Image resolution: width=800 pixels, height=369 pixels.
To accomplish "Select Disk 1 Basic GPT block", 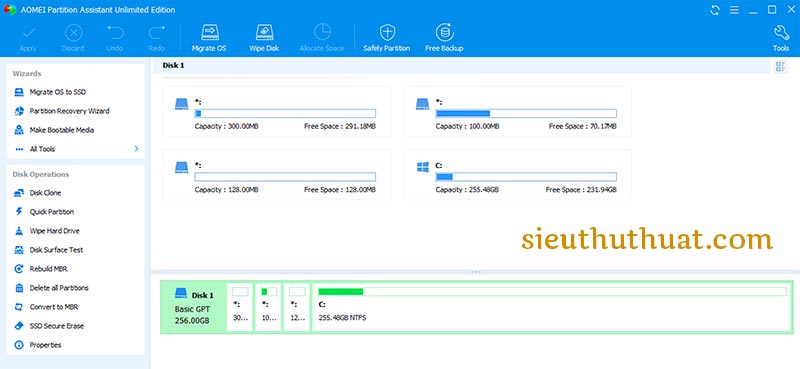I will point(194,307).
